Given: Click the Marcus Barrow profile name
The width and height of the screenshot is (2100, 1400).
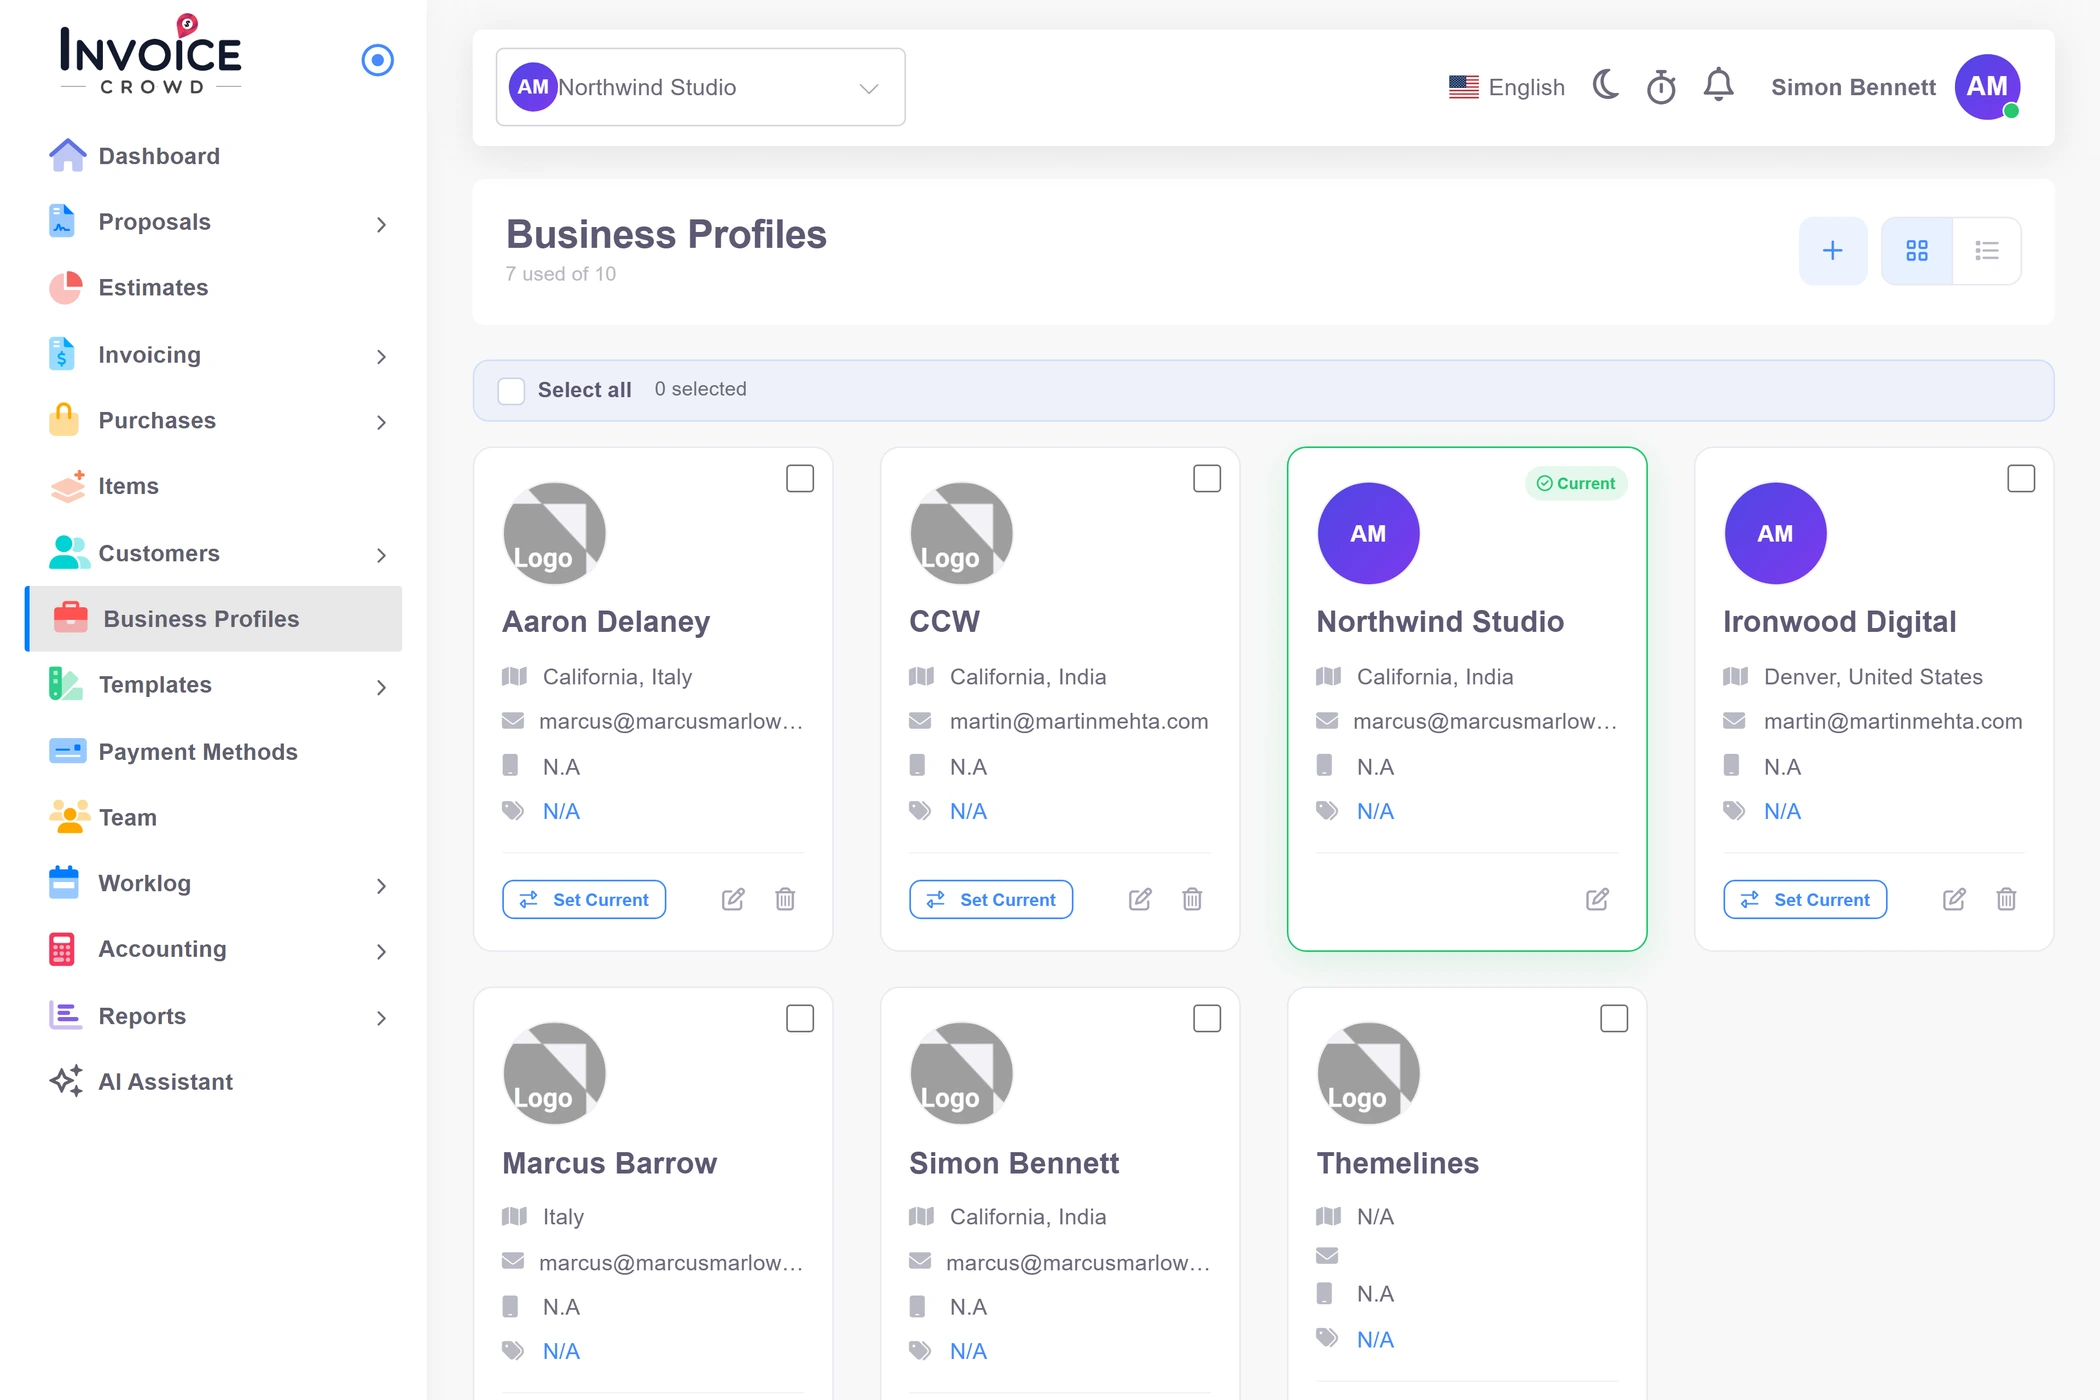Looking at the screenshot, I should [609, 1163].
